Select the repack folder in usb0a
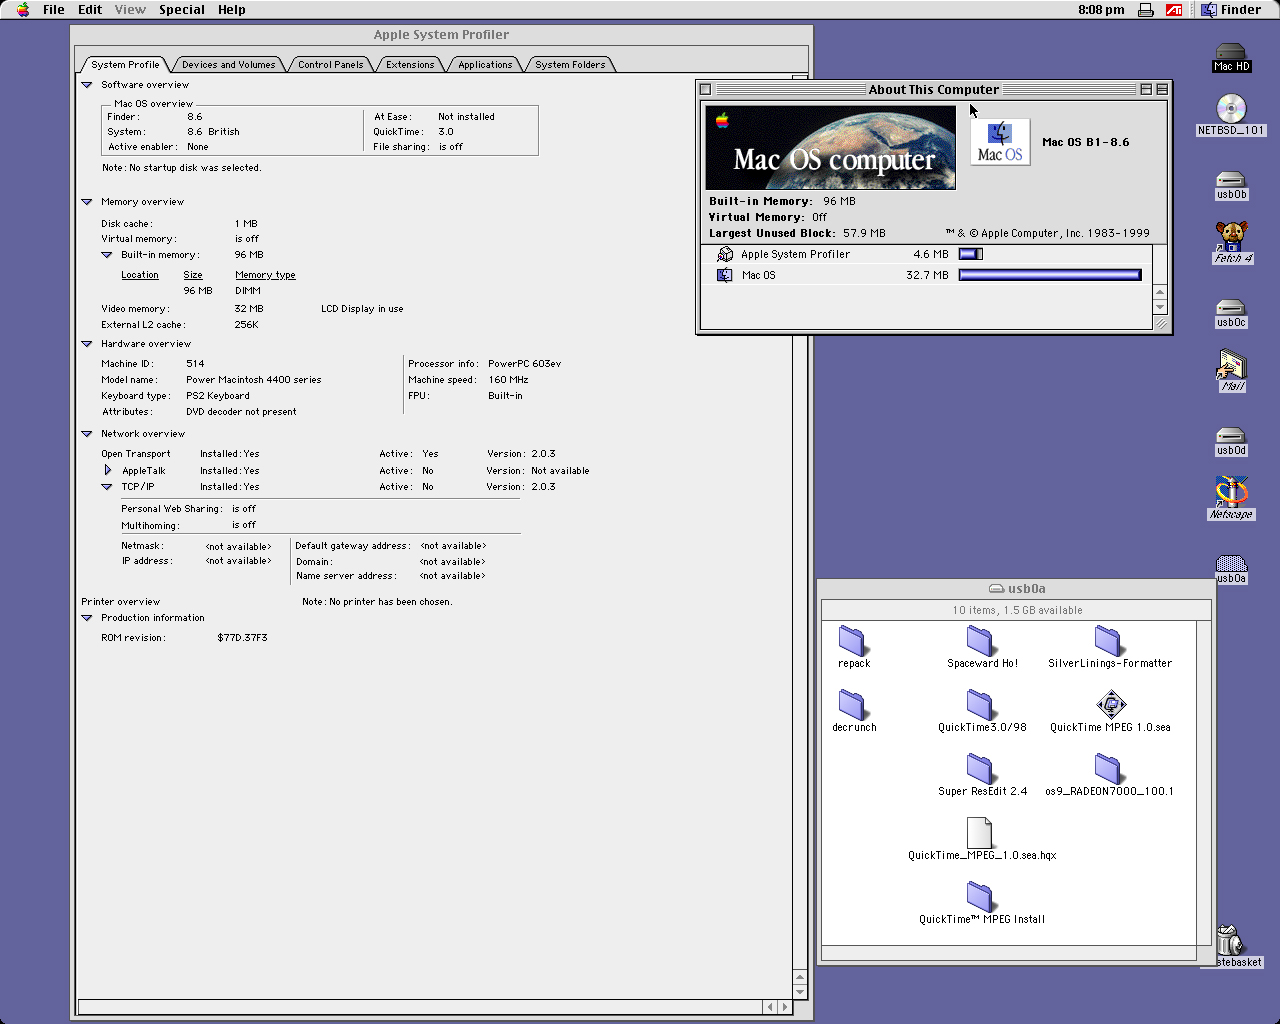Screen dimensions: 1280x1024 coord(853,640)
